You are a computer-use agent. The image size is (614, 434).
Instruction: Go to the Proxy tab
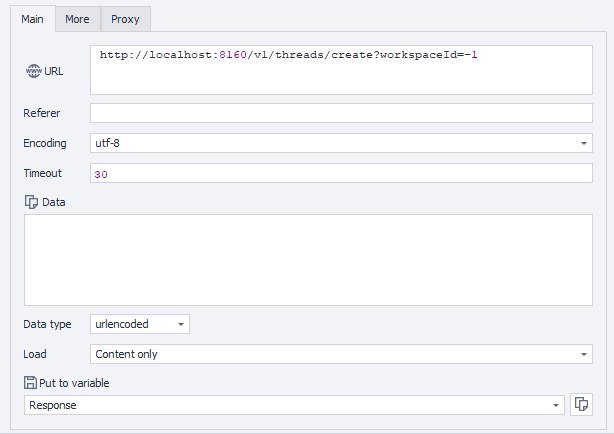point(125,19)
